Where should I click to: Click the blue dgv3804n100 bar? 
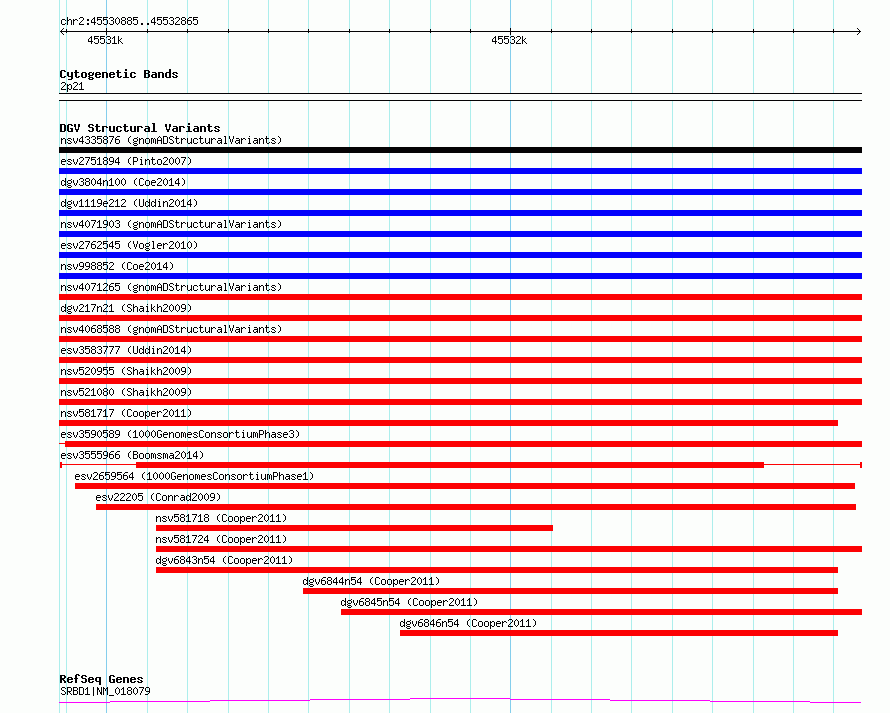click(x=460, y=192)
